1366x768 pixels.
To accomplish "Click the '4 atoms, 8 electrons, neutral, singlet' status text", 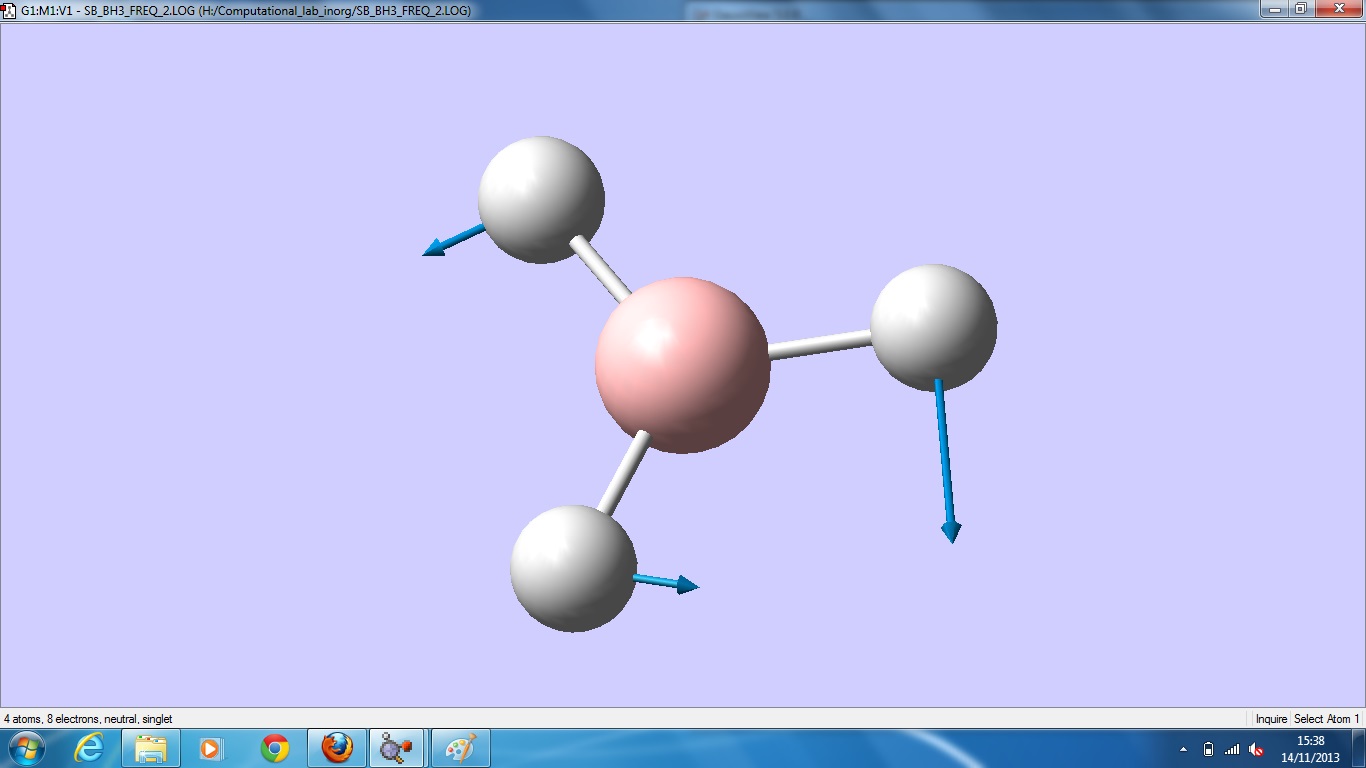I will pyautogui.click(x=88, y=719).
